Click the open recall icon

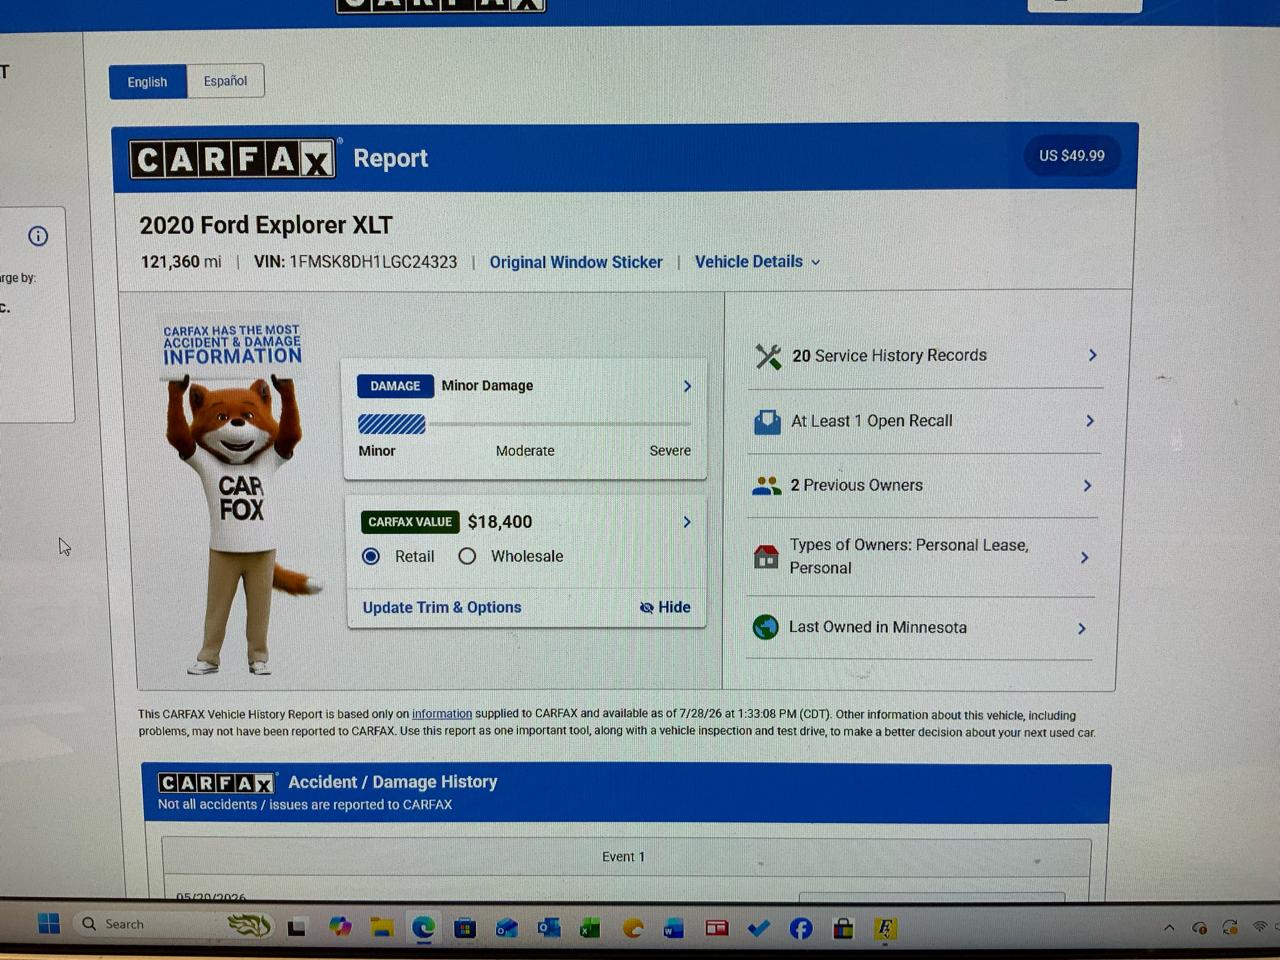[767, 422]
